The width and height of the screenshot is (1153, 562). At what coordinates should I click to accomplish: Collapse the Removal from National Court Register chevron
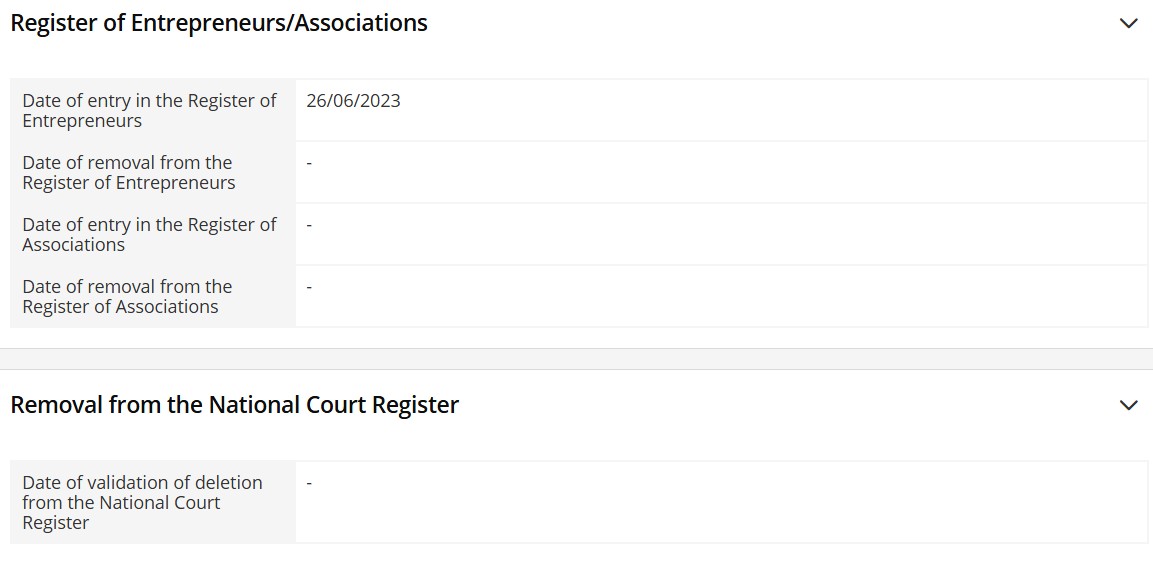[x=1128, y=405]
